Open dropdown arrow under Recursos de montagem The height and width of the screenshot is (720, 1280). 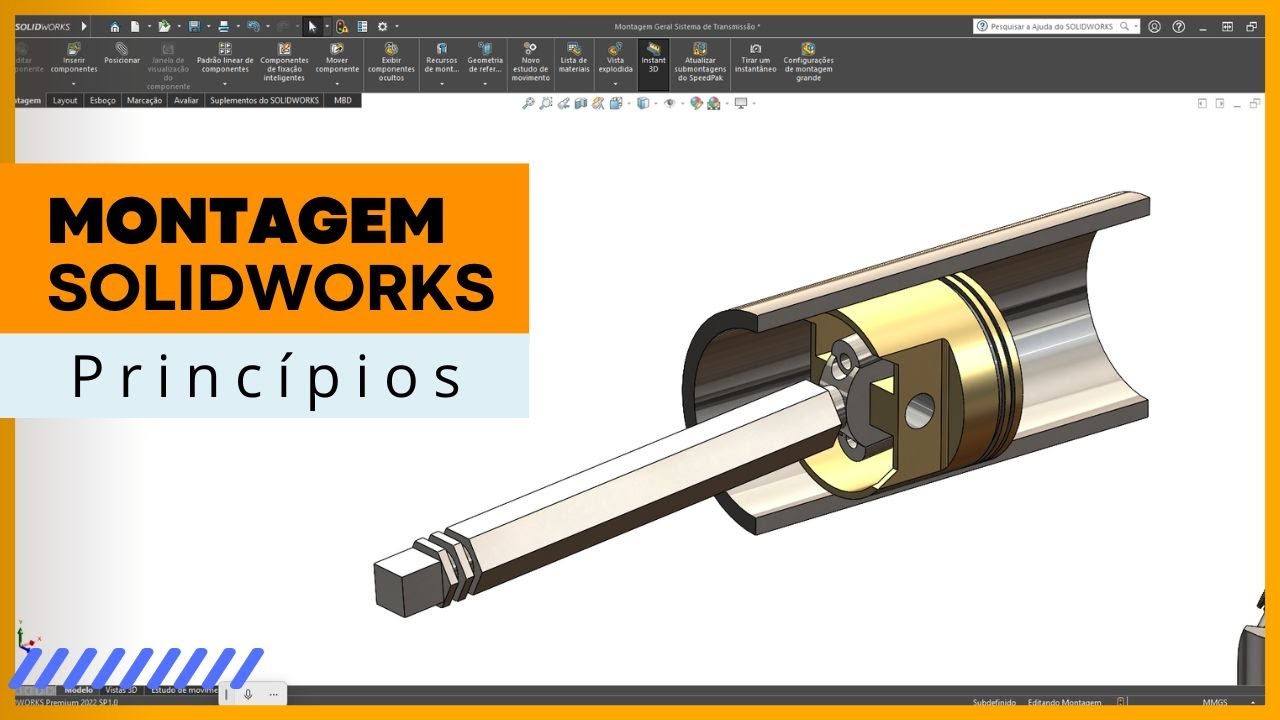[x=441, y=84]
